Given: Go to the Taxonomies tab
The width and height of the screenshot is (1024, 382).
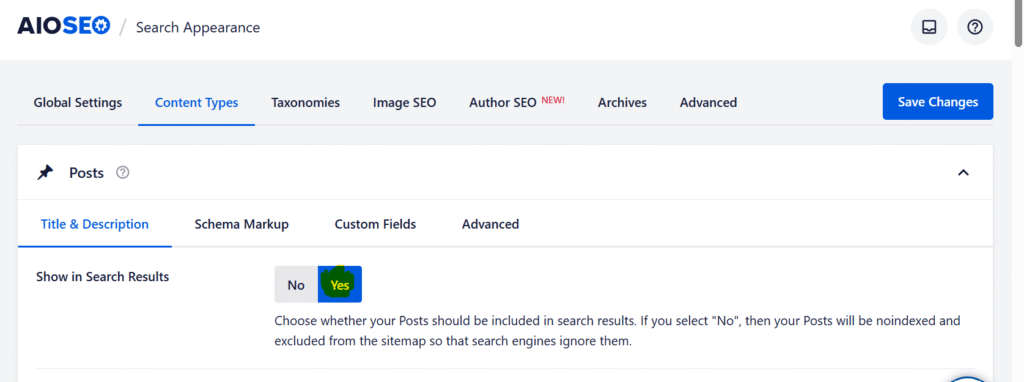Looking at the screenshot, I should click(306, 103).
